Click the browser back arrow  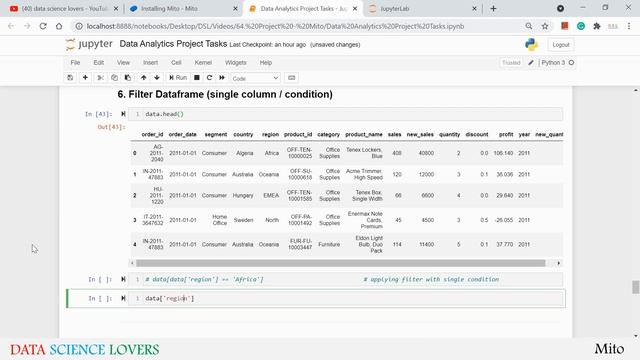click(x=11, y=26)
